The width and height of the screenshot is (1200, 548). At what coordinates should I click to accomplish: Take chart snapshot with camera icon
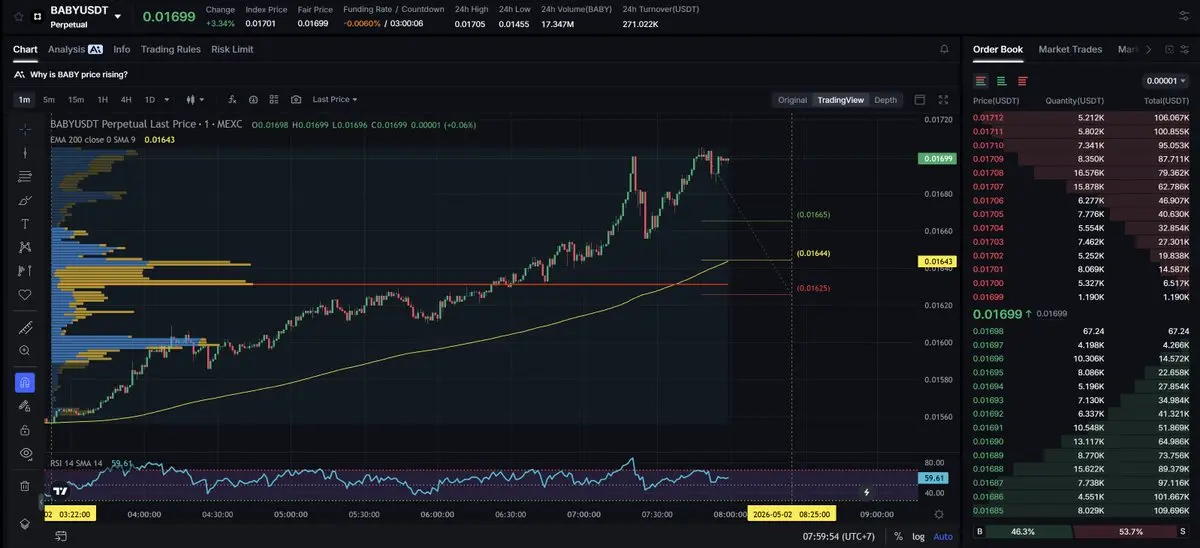coord(296,99)
